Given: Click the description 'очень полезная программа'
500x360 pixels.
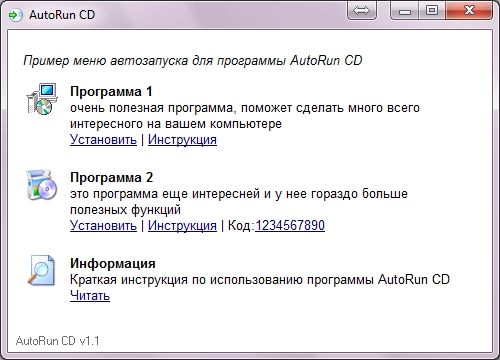Looking at the screenshot, I should (x=151, y=108).
